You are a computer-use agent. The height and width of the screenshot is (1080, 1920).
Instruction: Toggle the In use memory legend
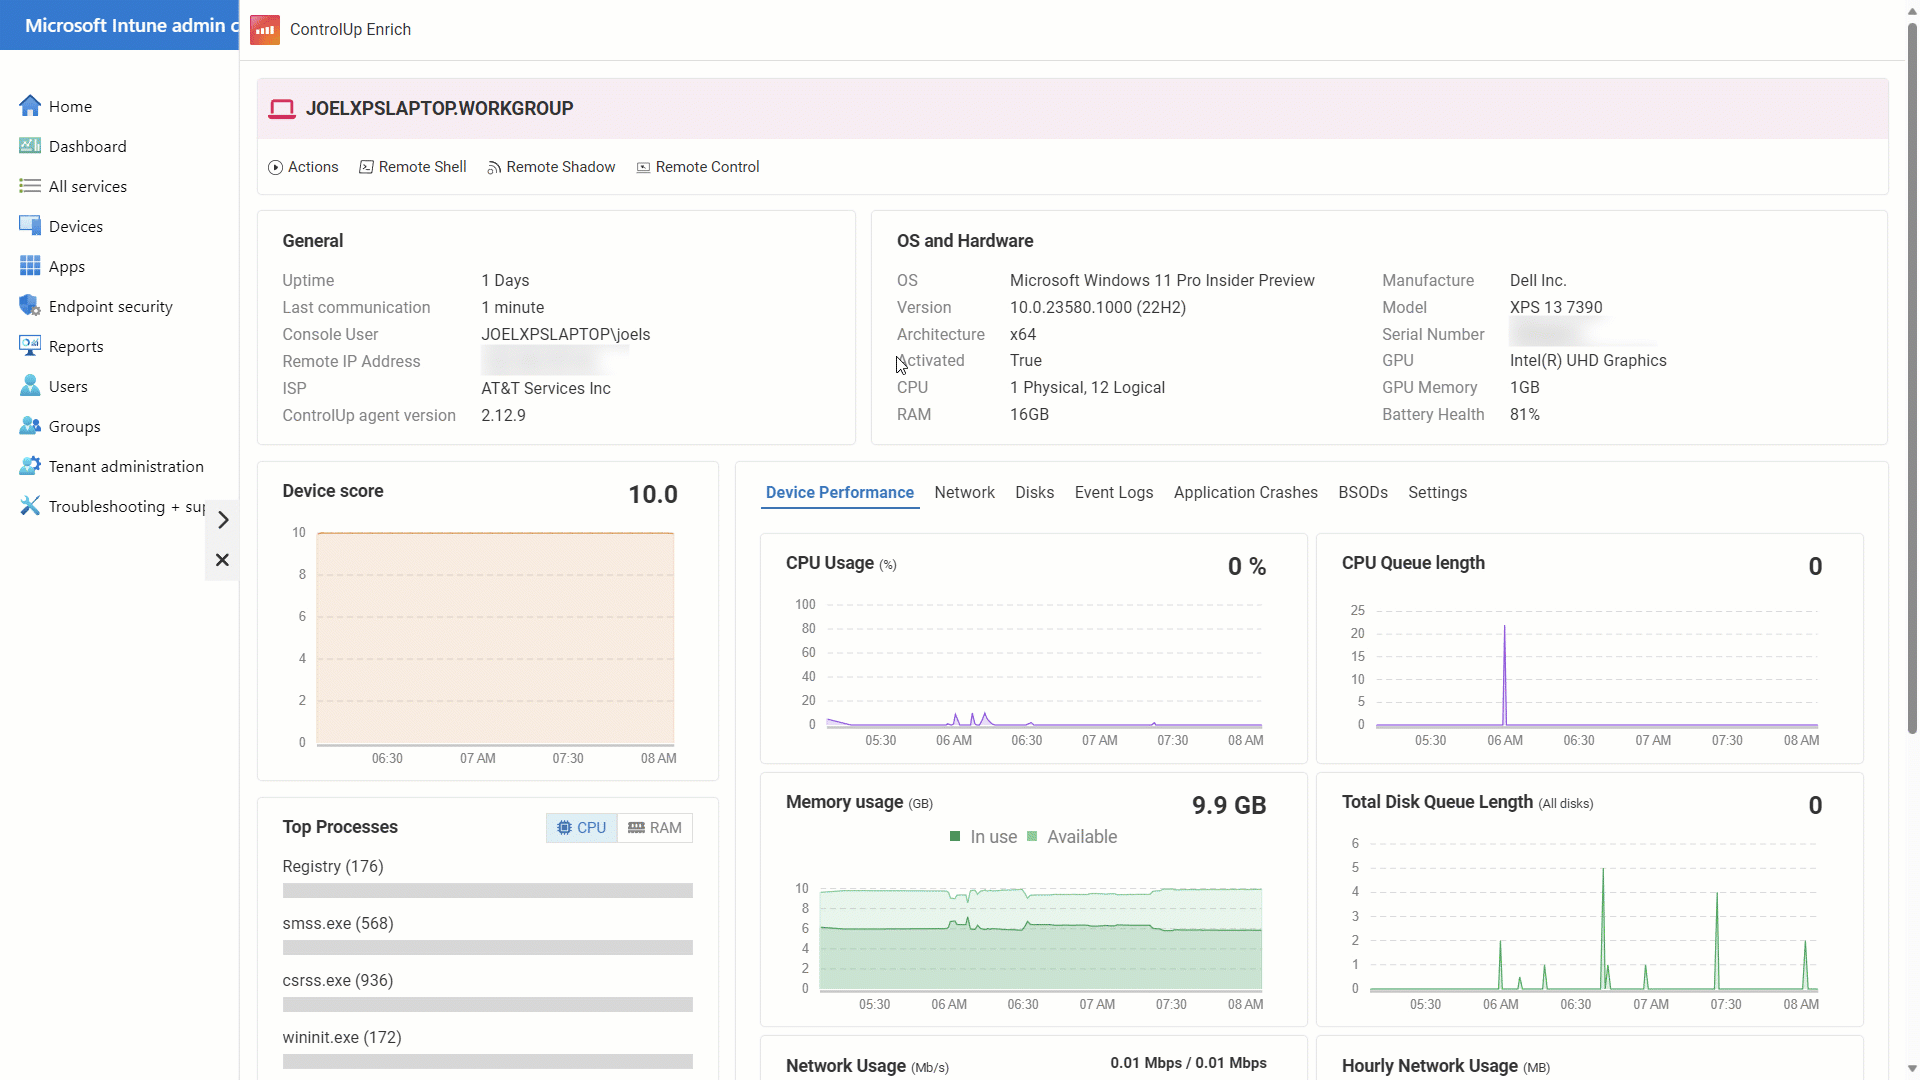click(983, 837)
